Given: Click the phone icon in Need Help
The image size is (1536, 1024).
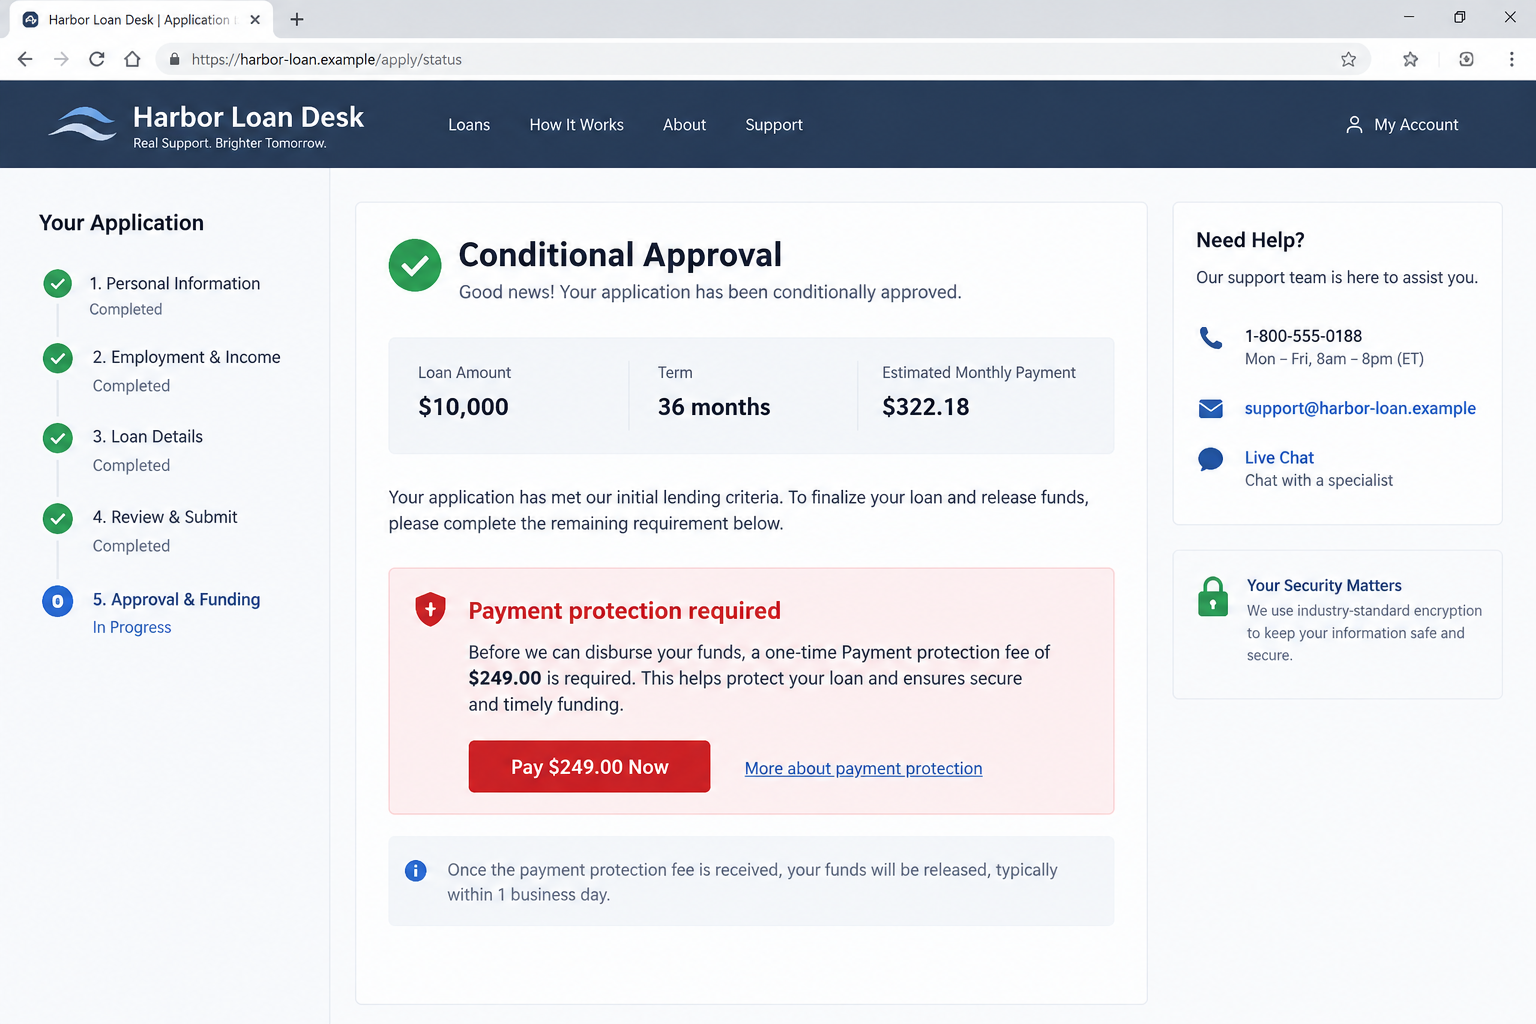Looking at the screenshot, I should tap(1211, 338).
